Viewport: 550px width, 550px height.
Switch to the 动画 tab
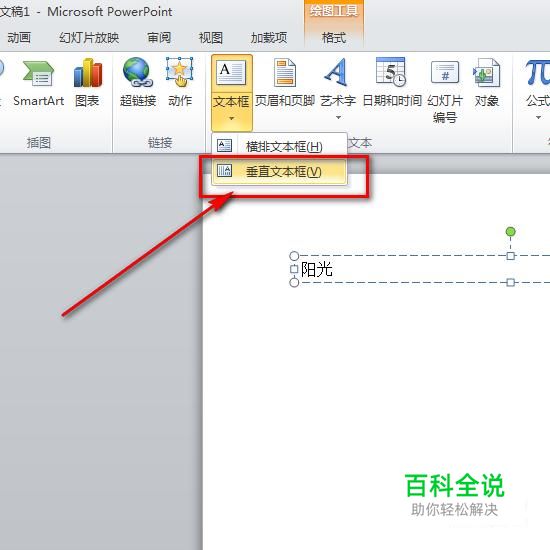pyautogui.click(x=19, y=38)
